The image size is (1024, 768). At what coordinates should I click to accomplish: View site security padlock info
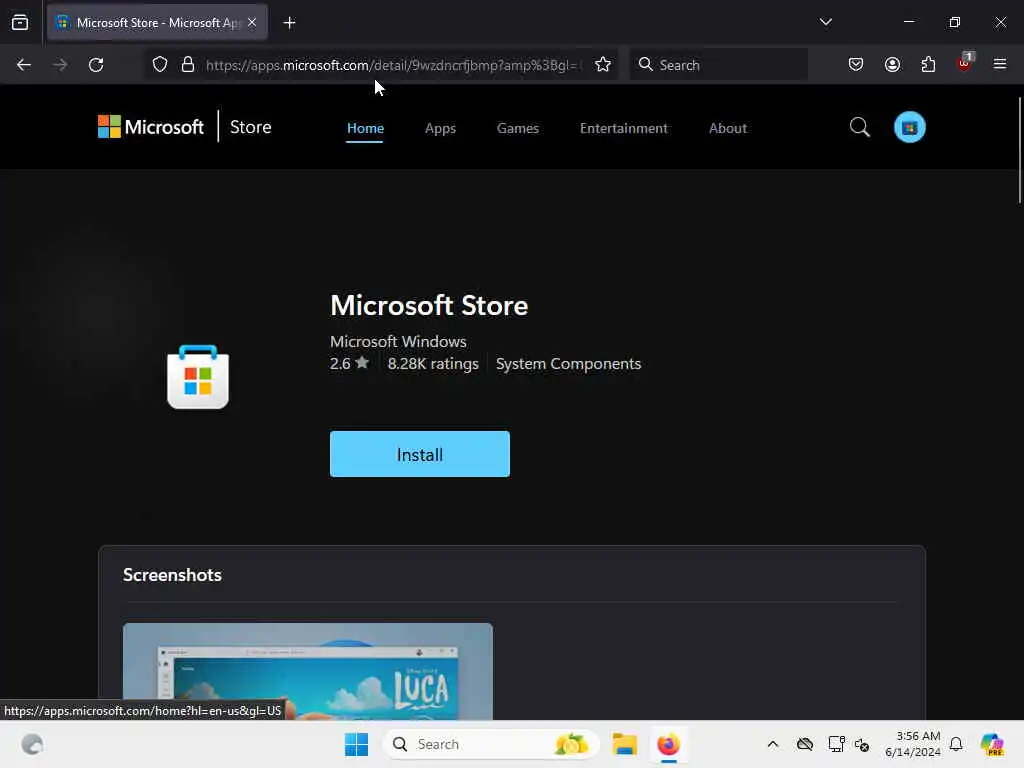[188, 65]
